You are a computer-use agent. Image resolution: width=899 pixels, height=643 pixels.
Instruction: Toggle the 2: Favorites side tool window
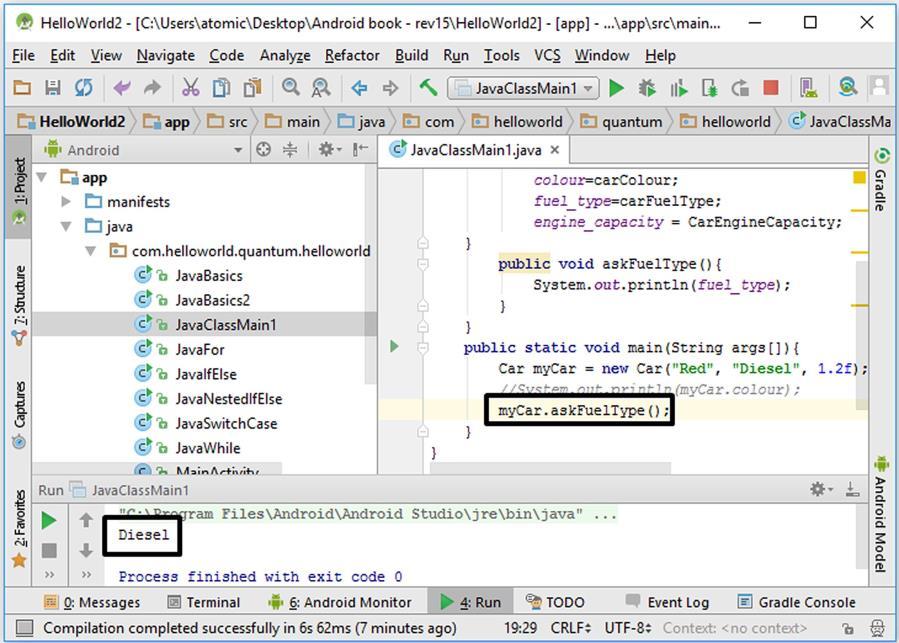tap(19, 528)
